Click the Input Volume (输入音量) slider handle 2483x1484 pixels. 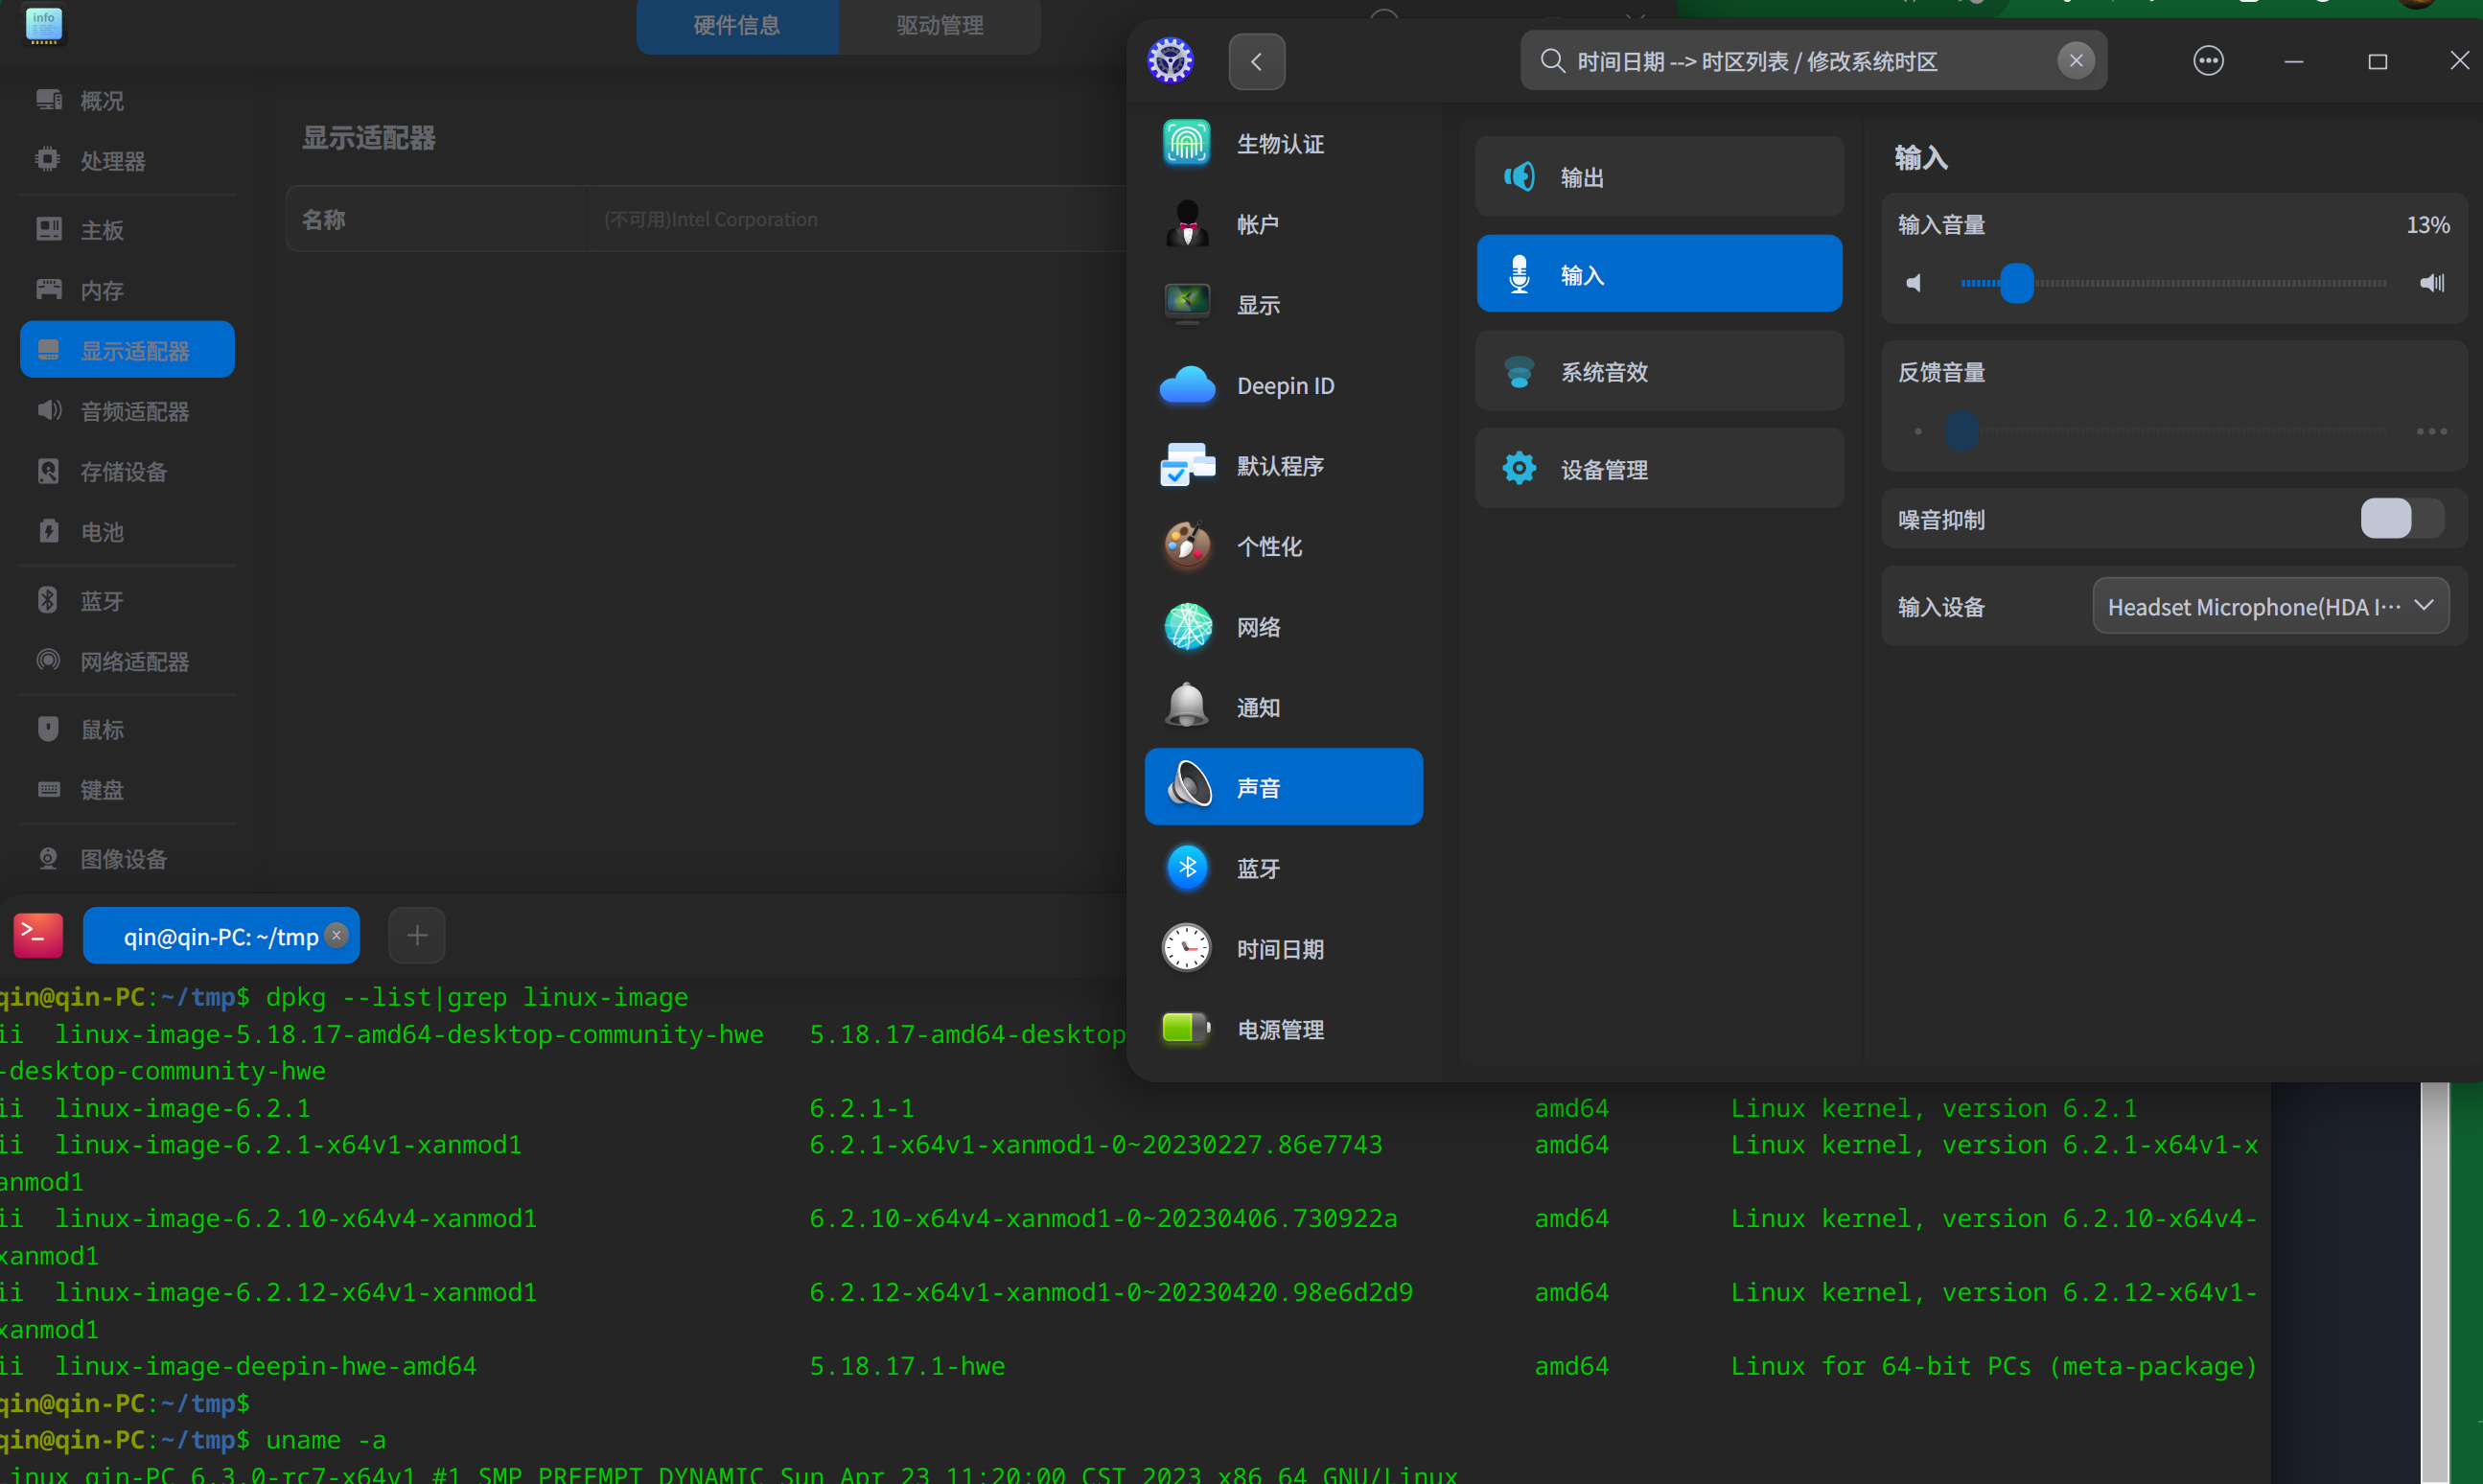[2016, 283]
